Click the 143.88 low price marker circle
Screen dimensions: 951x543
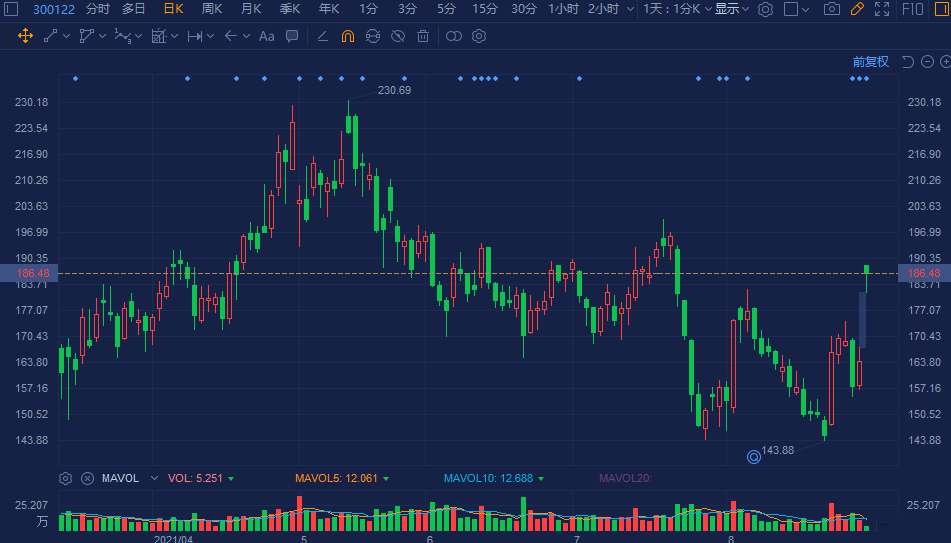pos(753,457)
